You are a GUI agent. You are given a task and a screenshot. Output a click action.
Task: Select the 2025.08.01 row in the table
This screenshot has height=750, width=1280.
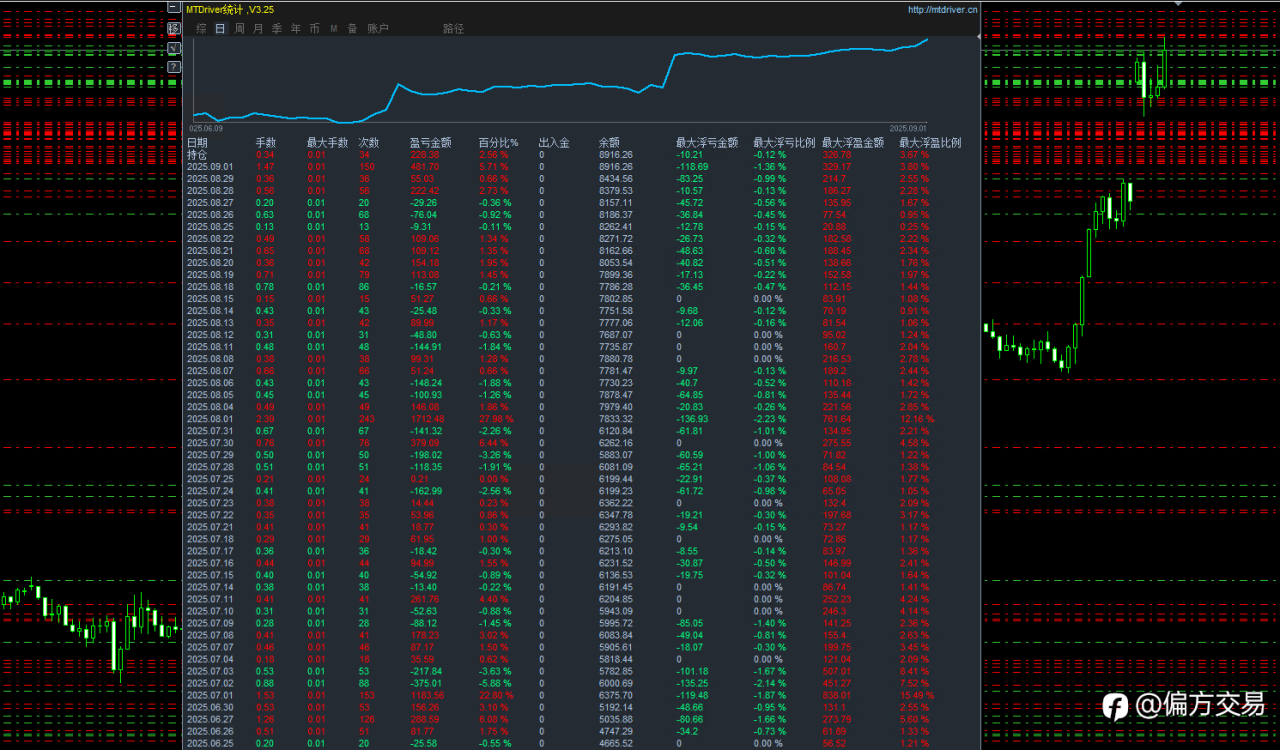pos(210,419)
